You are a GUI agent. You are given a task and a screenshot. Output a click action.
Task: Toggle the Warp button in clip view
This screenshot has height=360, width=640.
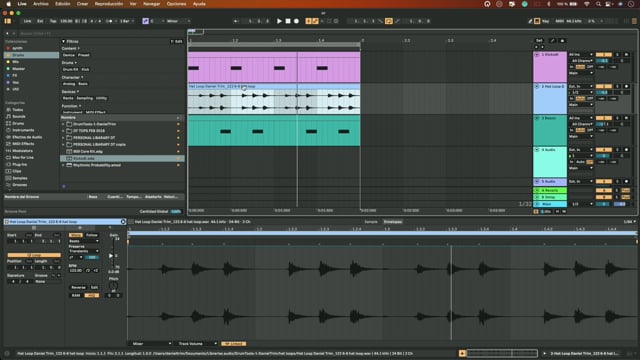(76, 235)
